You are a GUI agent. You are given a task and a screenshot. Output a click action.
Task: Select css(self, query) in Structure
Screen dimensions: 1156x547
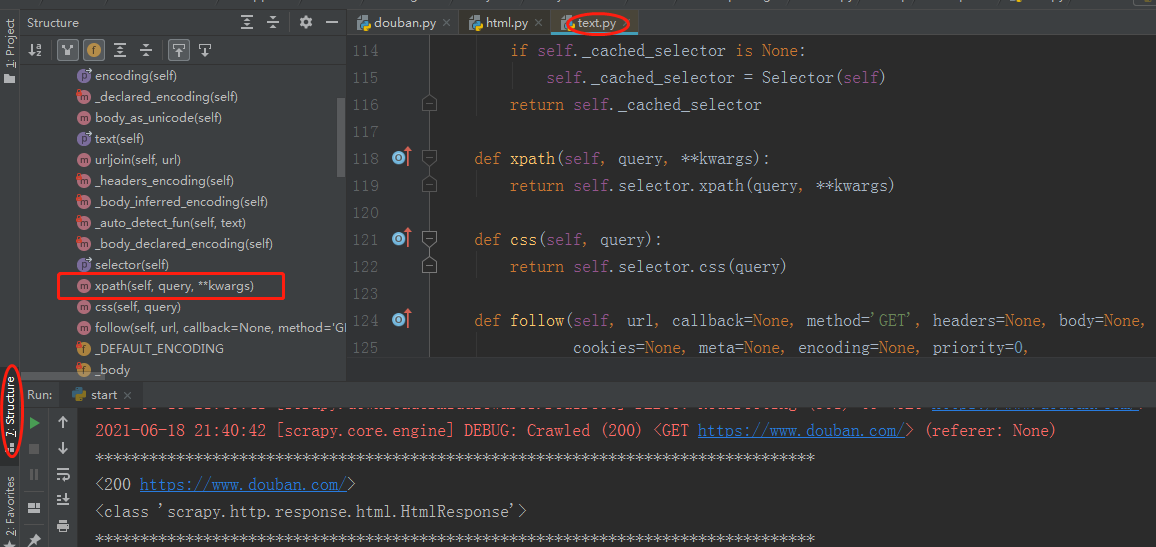click(x=128, y=307)
